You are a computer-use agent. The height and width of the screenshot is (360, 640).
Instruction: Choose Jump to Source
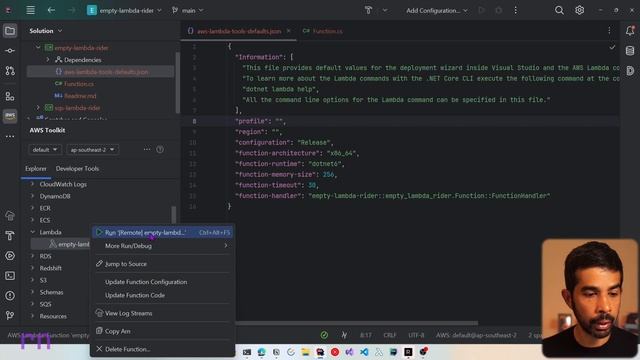(x=163, y=264)
